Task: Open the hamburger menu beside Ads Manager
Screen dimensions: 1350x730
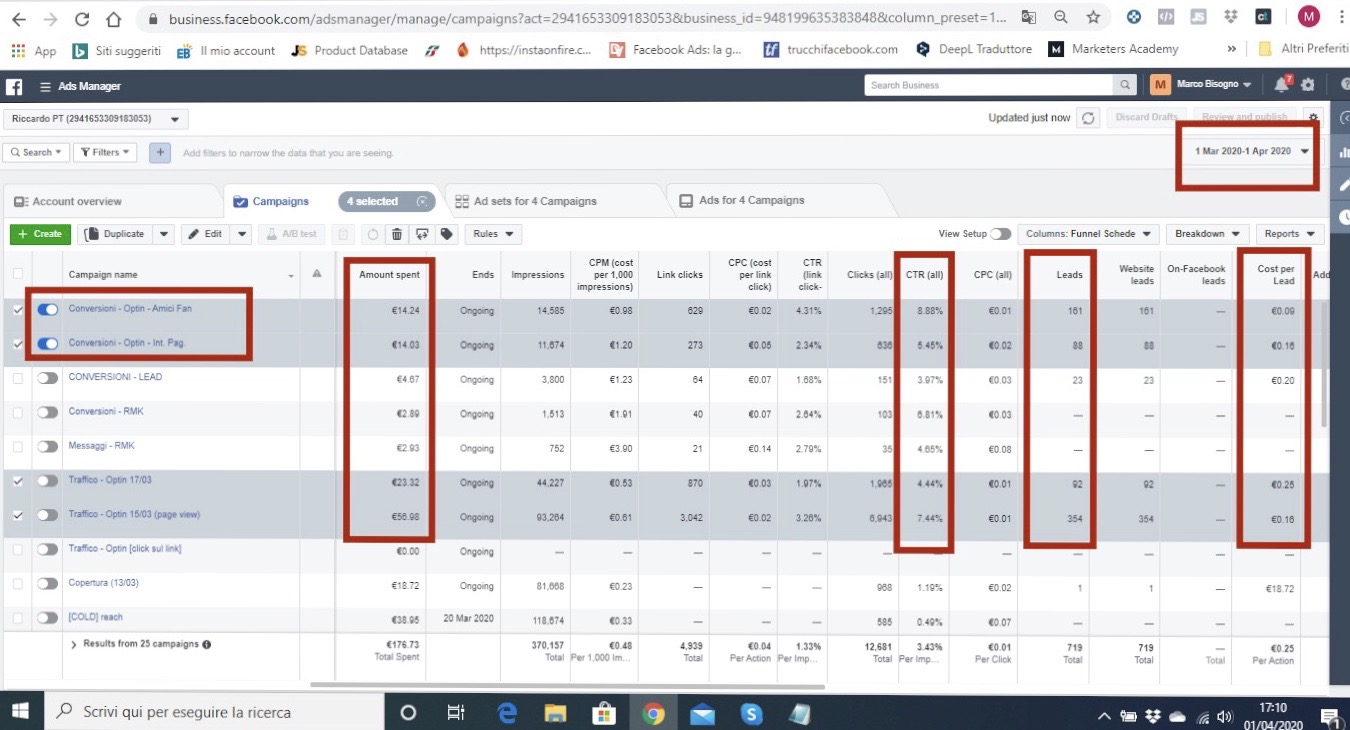Action: pyautogui.click(x=45, y=87)
